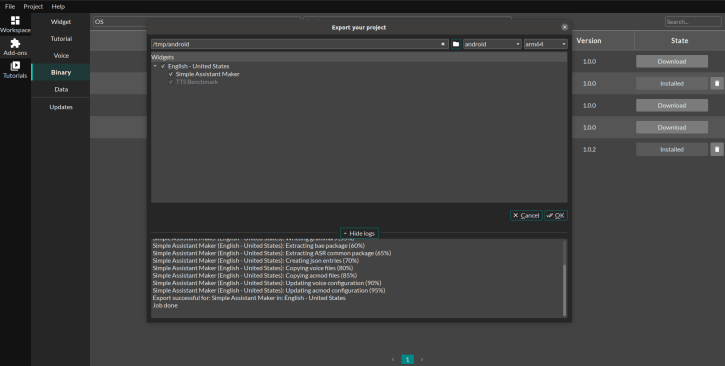725x366 pixels.
Task: Select the Copying voice files (80%) log line
Action: [x=252, y=268]
